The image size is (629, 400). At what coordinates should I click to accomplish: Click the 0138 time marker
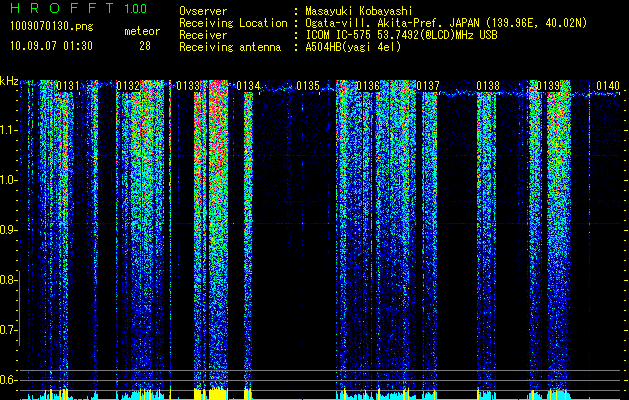pyautogui.click(x=488, y=86)
